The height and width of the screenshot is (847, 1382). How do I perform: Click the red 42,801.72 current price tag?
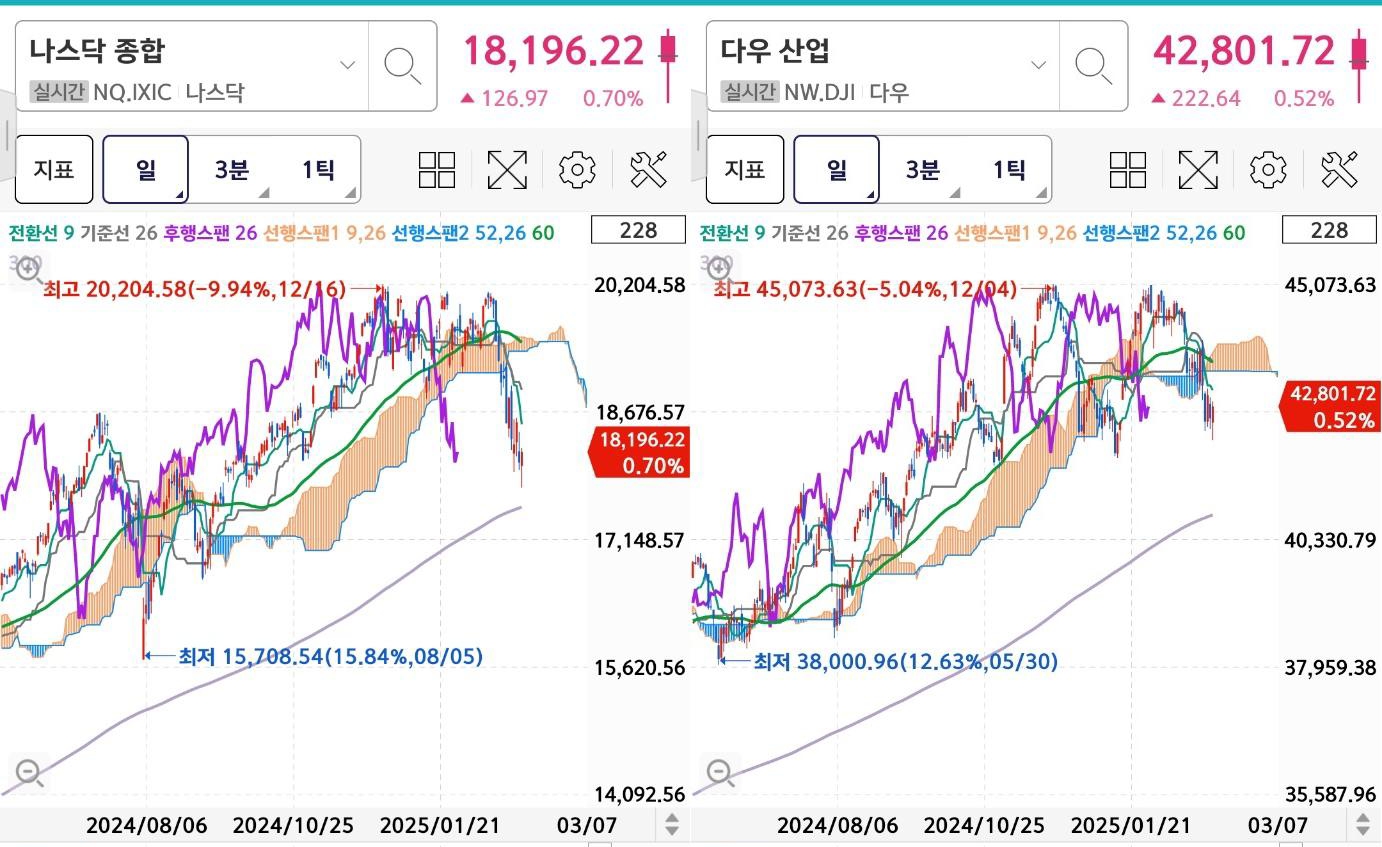1330,406
